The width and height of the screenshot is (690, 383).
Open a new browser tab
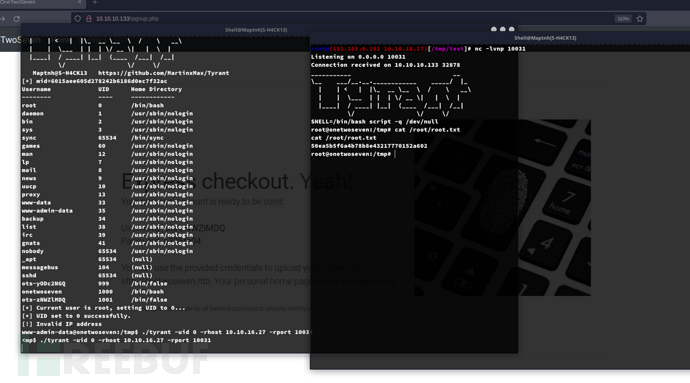(95, 2)
